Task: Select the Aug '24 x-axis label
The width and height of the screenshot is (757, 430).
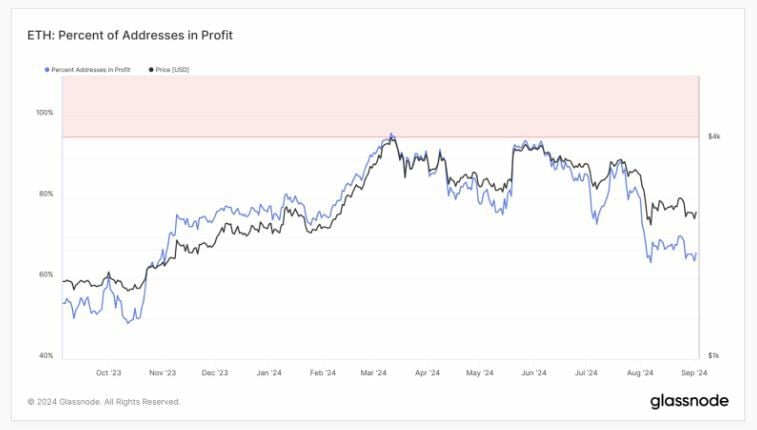Action: click(640, 372)
